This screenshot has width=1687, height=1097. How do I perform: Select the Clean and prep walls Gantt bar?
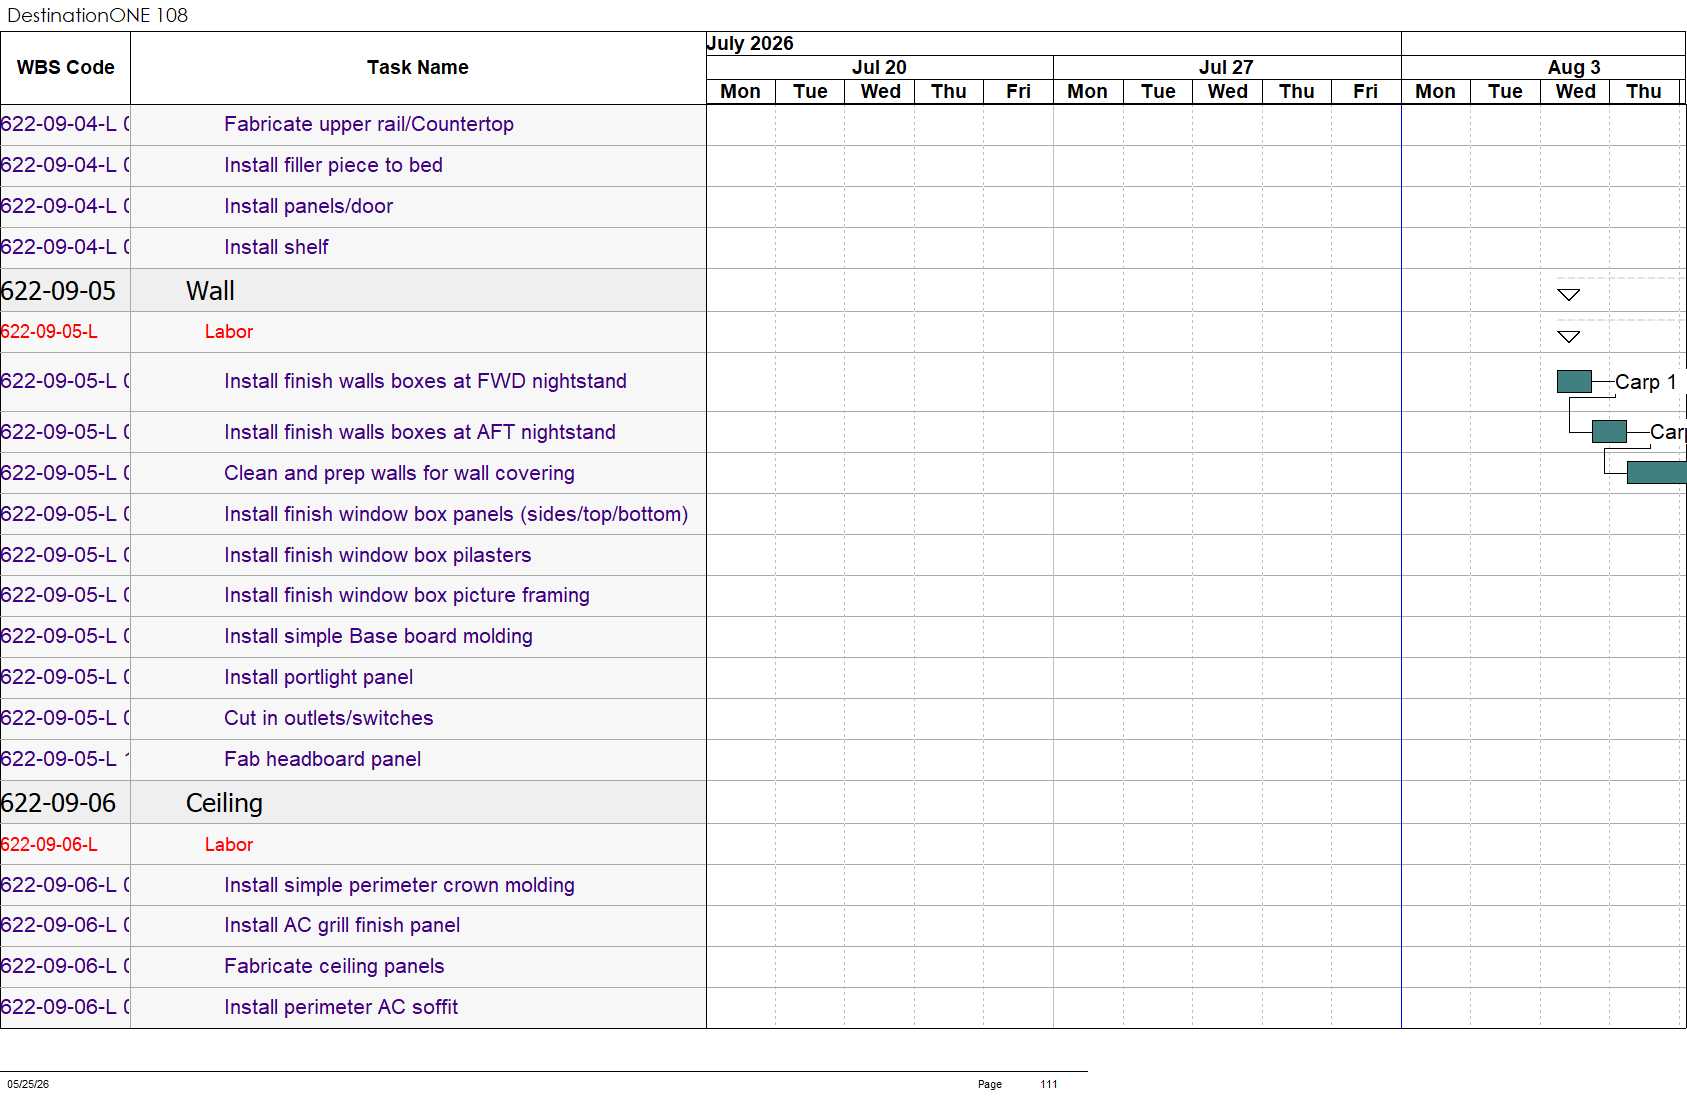coord(1656,472)
